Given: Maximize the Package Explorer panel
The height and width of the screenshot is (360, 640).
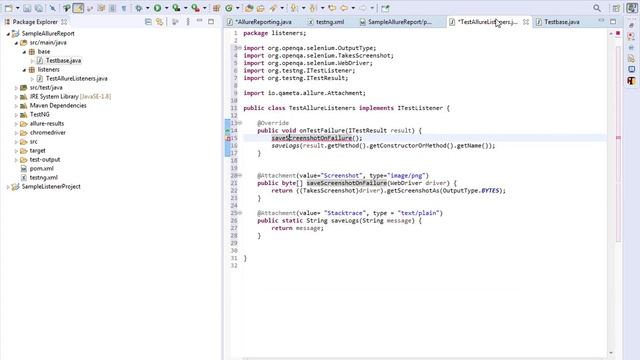Looking at the screenshot, I should 211,22.
